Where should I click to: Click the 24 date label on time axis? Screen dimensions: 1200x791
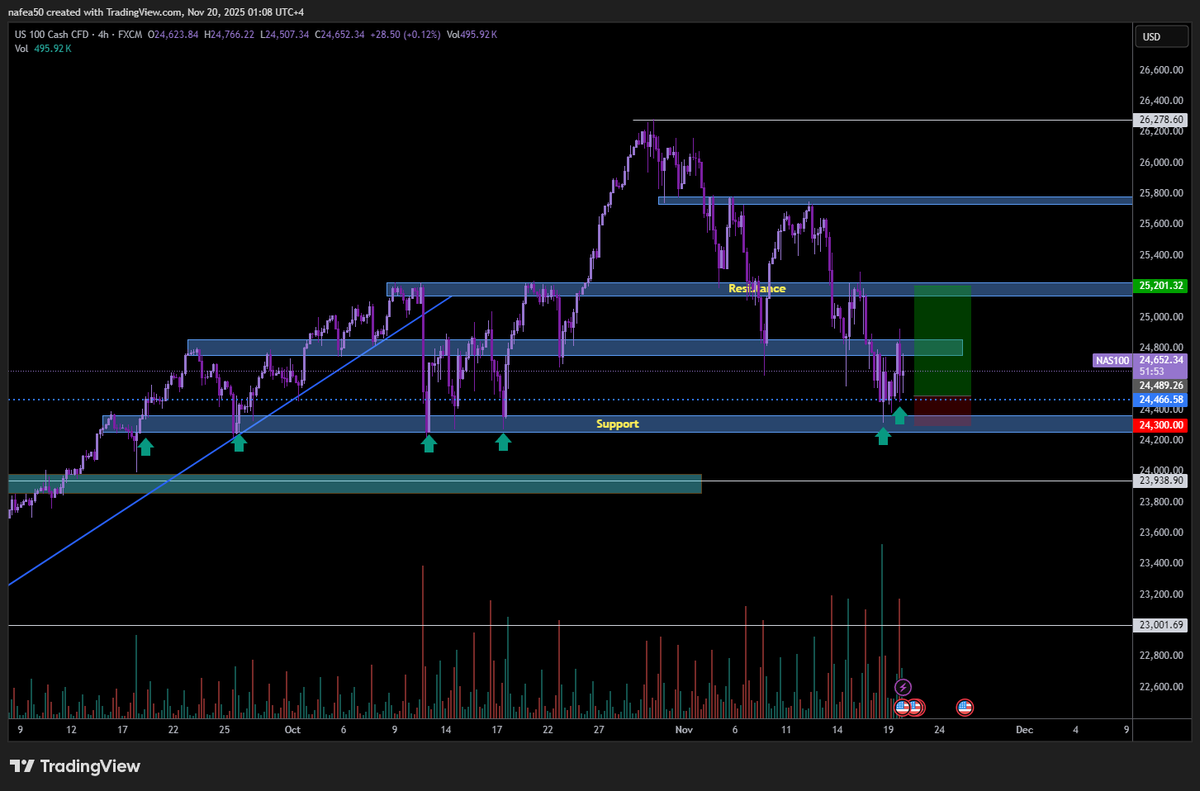pos(939,730)
